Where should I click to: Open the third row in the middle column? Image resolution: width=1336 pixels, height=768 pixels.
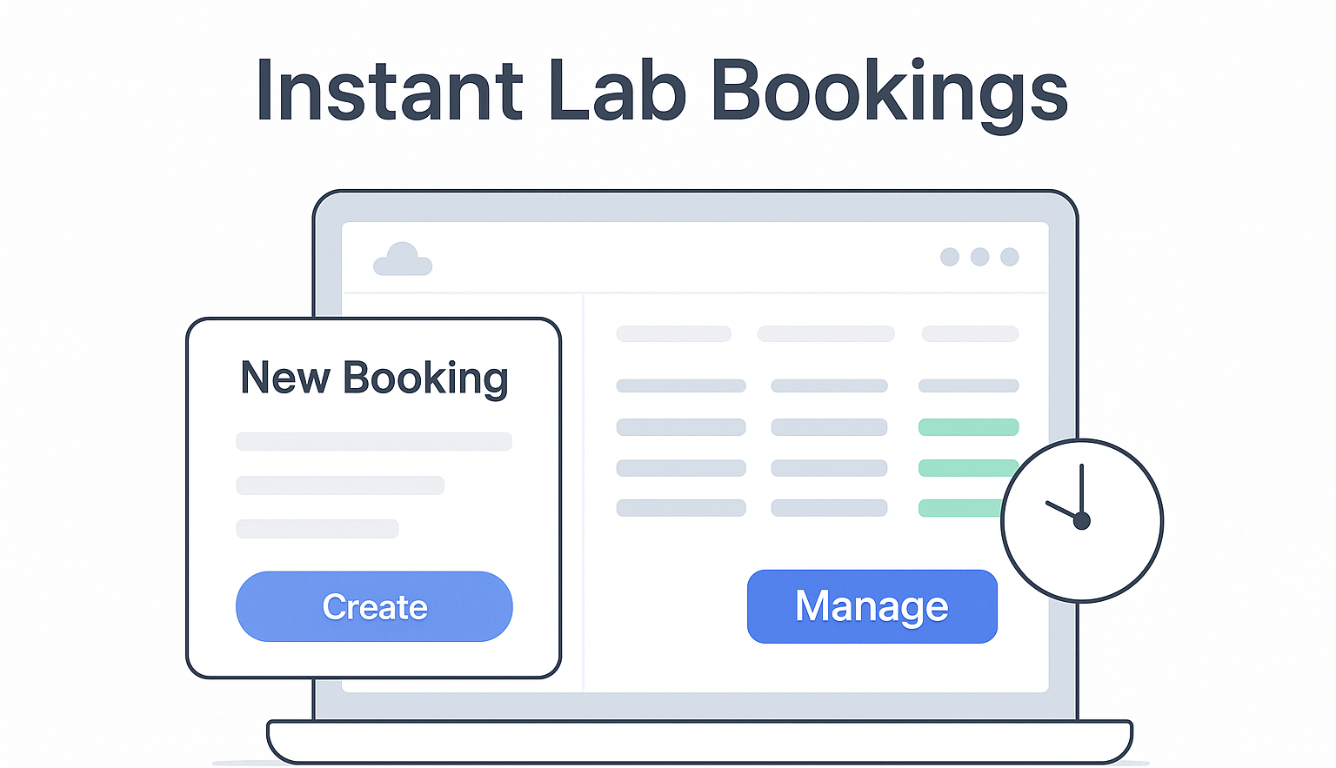830,425
